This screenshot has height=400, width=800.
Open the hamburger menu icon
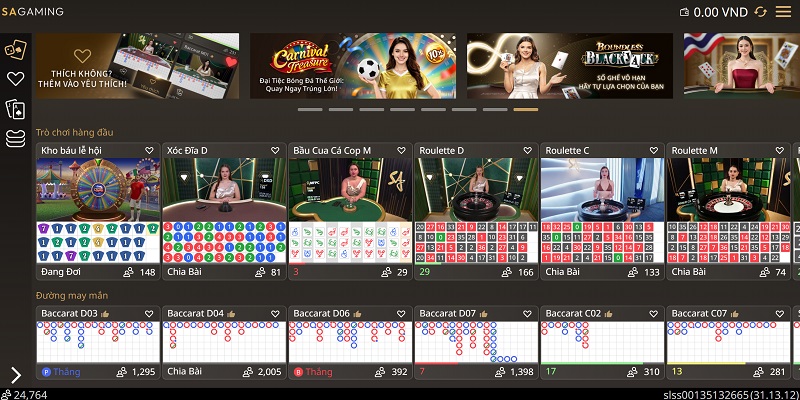[783, 12]
